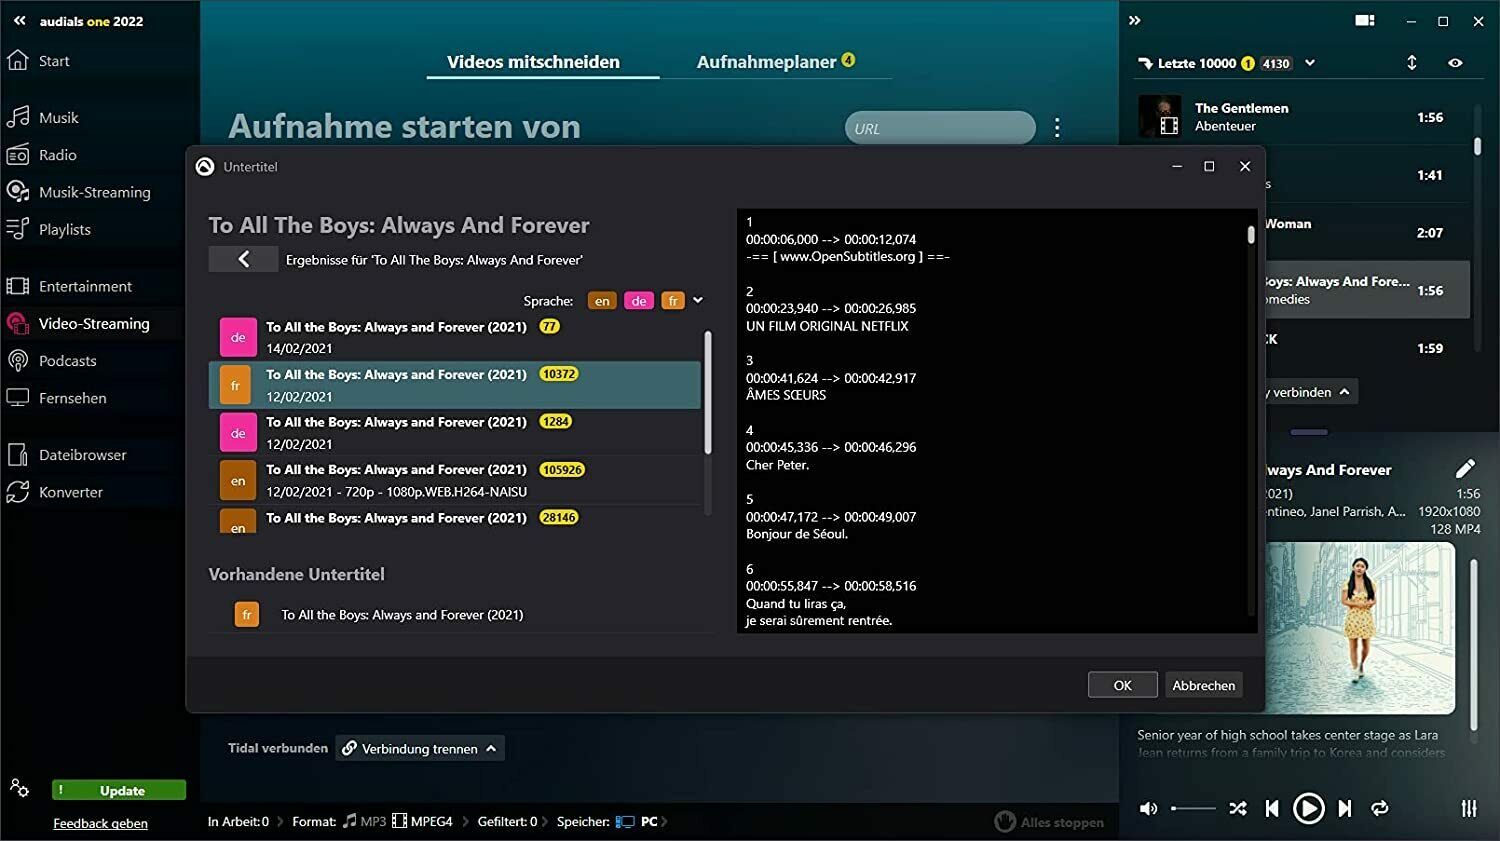Click the shuffle playback icon
The width and height of the screenshot is (1500, 841).
(1237, 808)
